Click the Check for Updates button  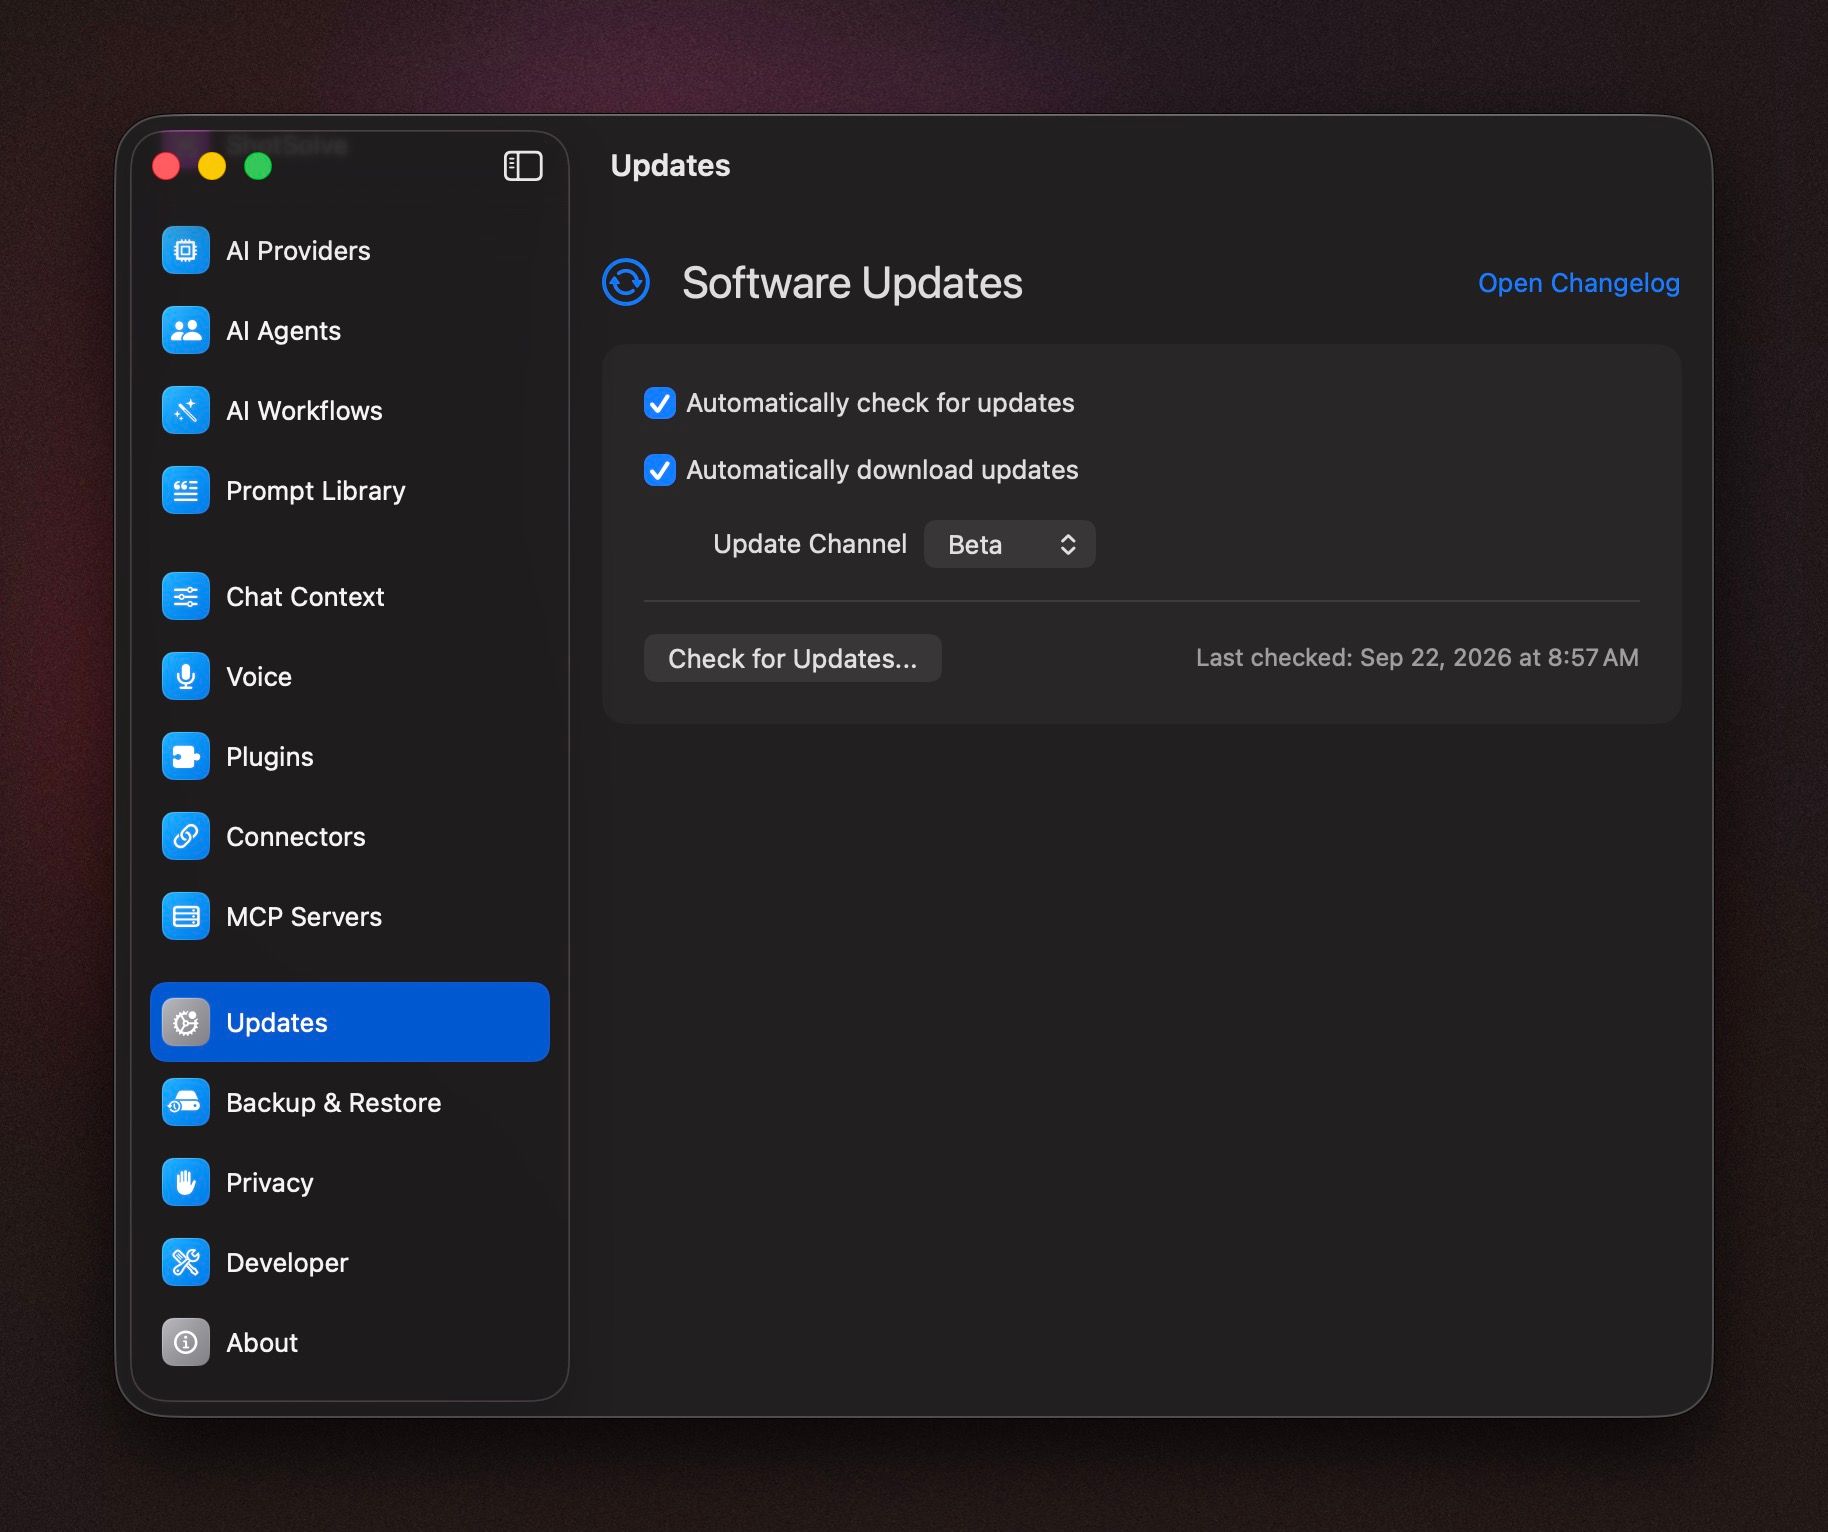(793, 658)
